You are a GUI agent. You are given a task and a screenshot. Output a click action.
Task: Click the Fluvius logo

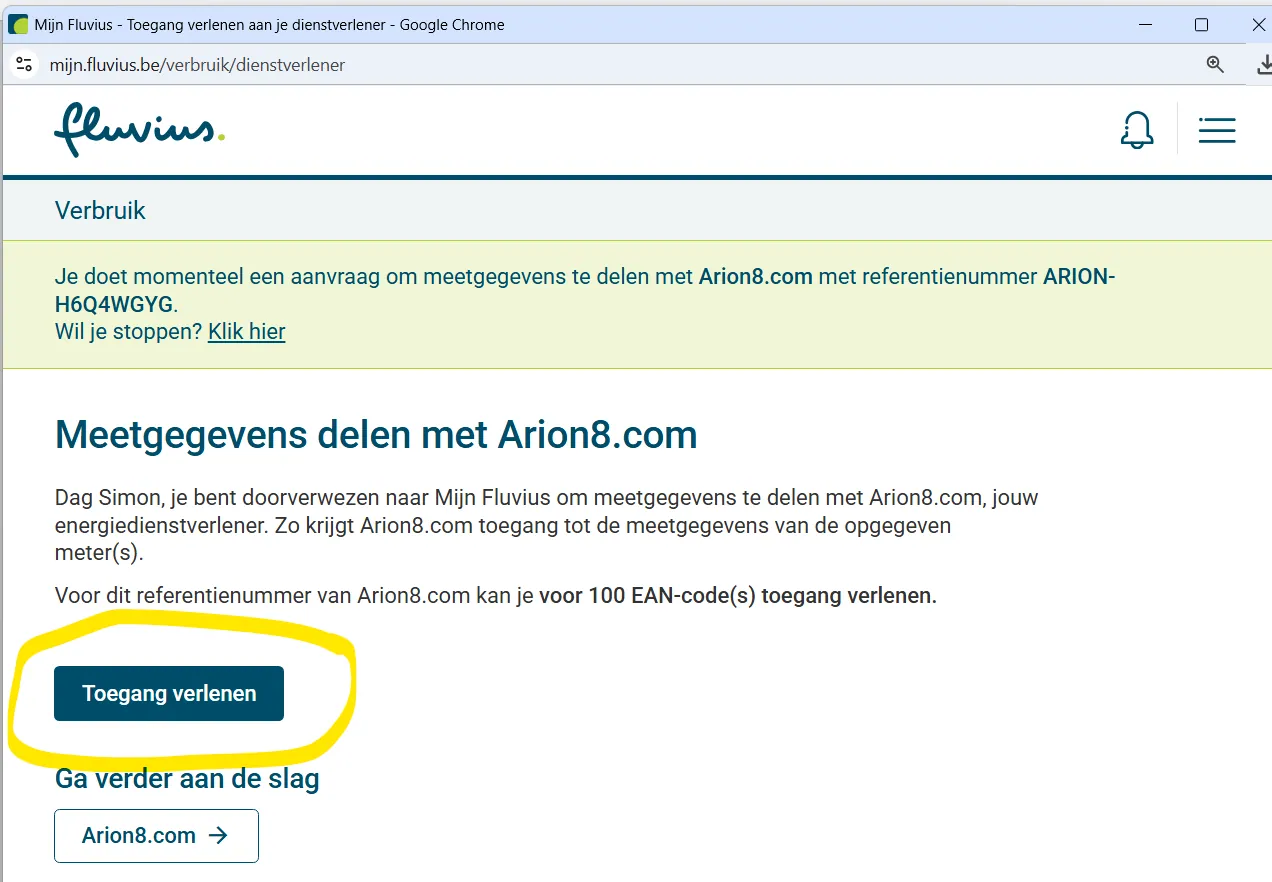139,130
